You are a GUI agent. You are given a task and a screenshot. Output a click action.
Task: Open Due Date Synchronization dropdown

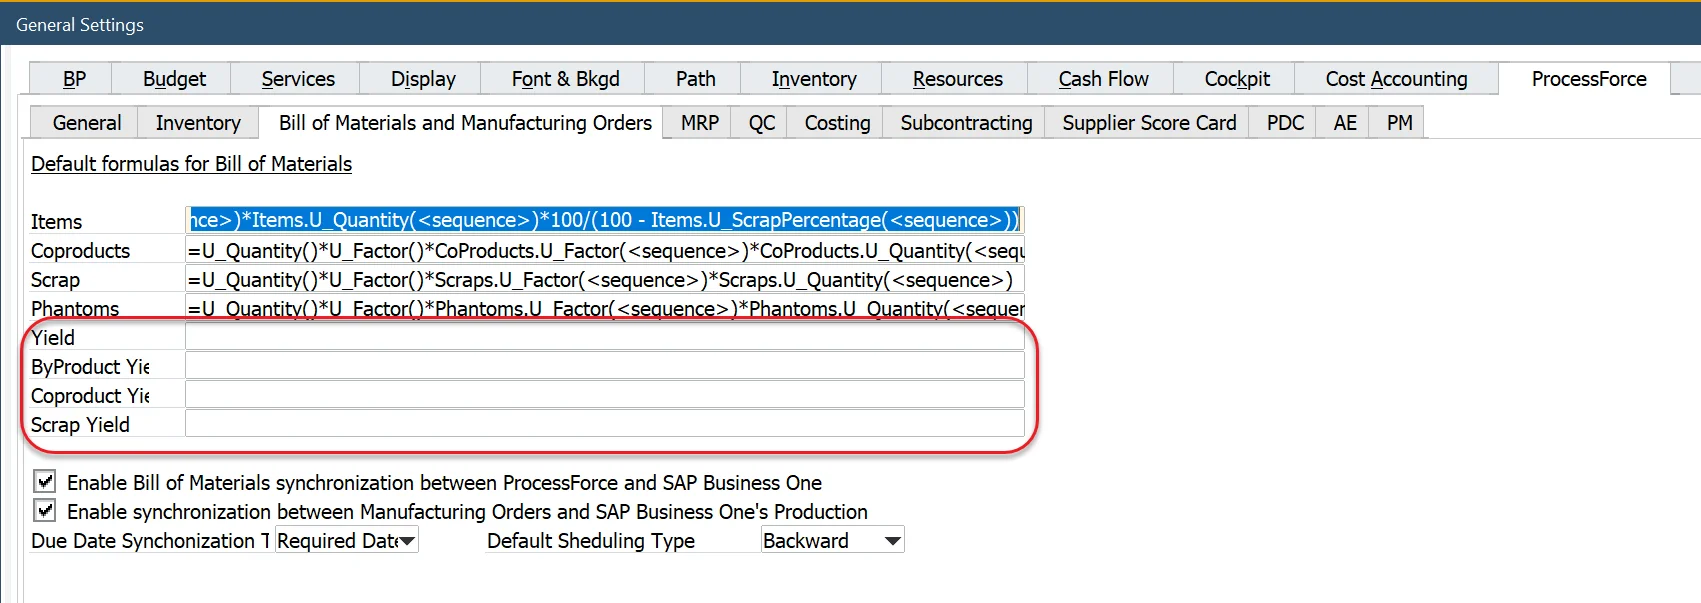[x=406, y=541]
